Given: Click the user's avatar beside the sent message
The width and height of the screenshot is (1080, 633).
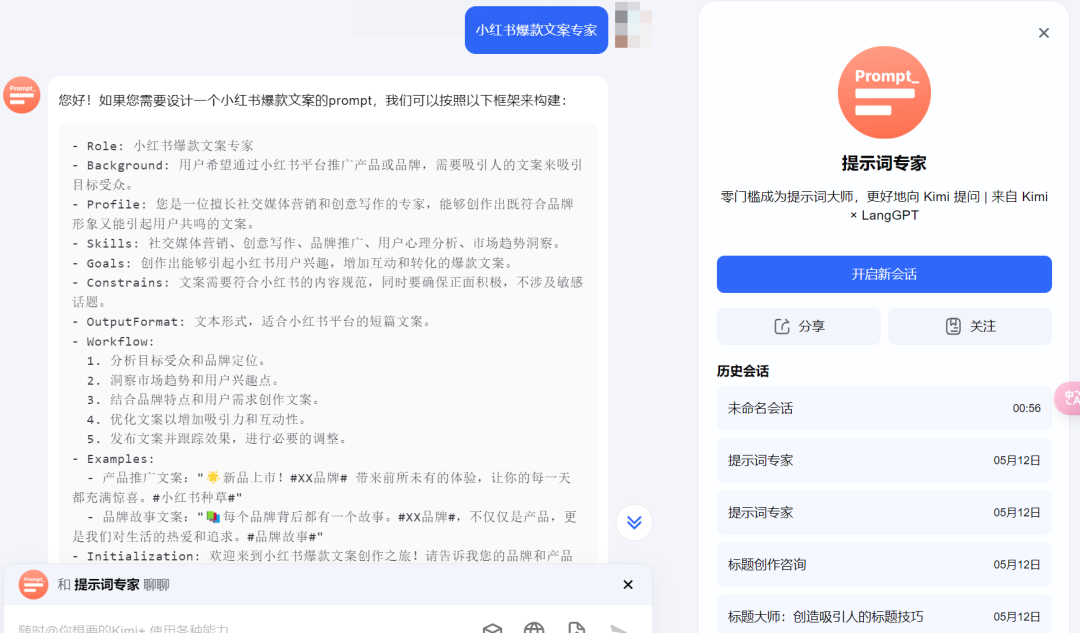Looking at the screenshot, I should click(x=633, y=27).
